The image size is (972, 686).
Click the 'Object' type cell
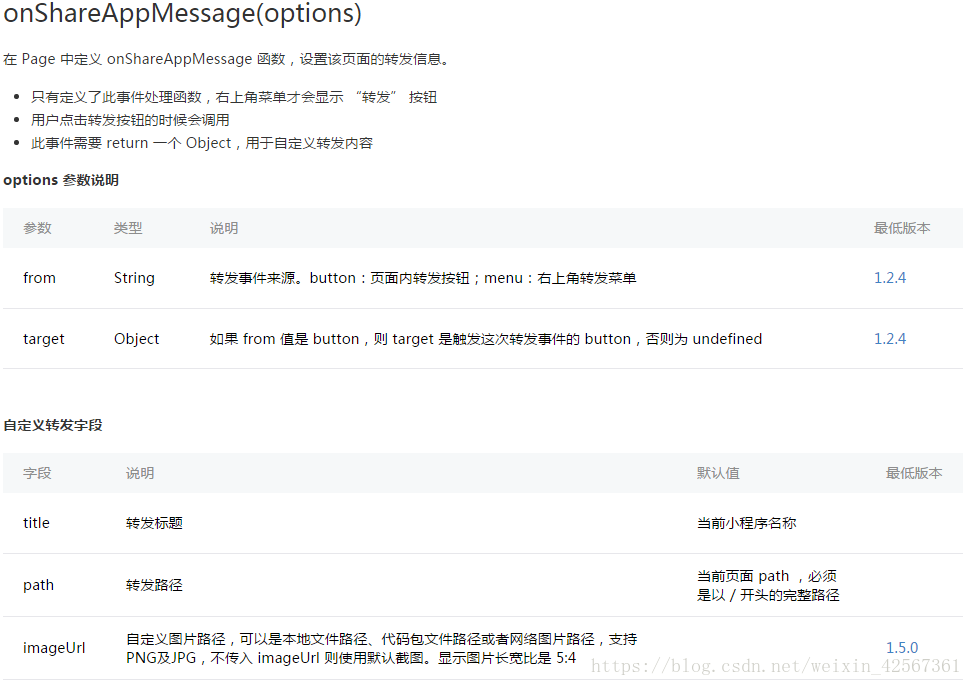coord(136,339)
